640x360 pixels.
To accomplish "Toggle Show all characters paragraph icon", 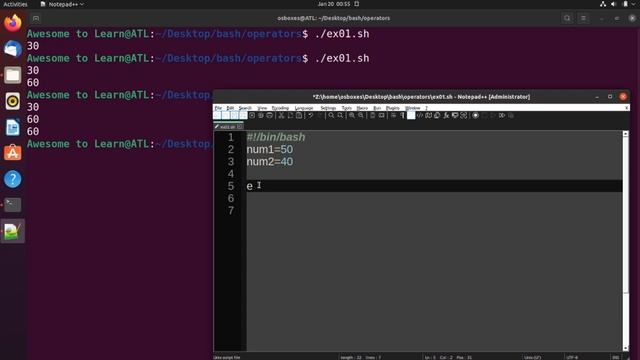I will coord(402,116).
